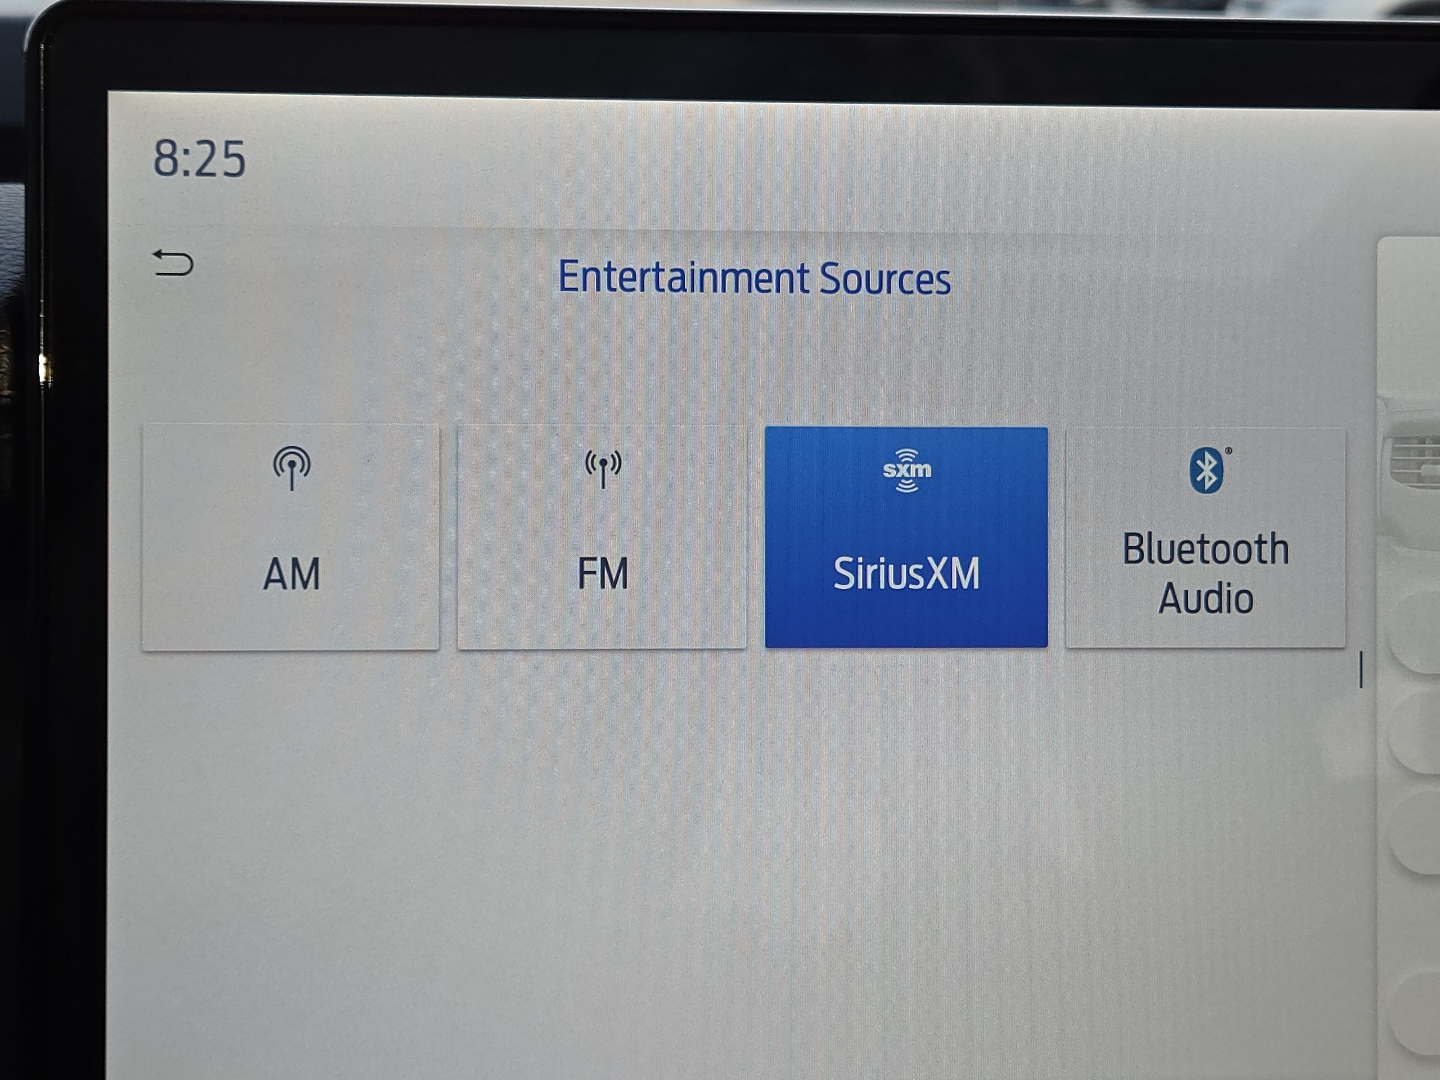
Task: Click the word "Entertainment" in the title
Action: 683,277
